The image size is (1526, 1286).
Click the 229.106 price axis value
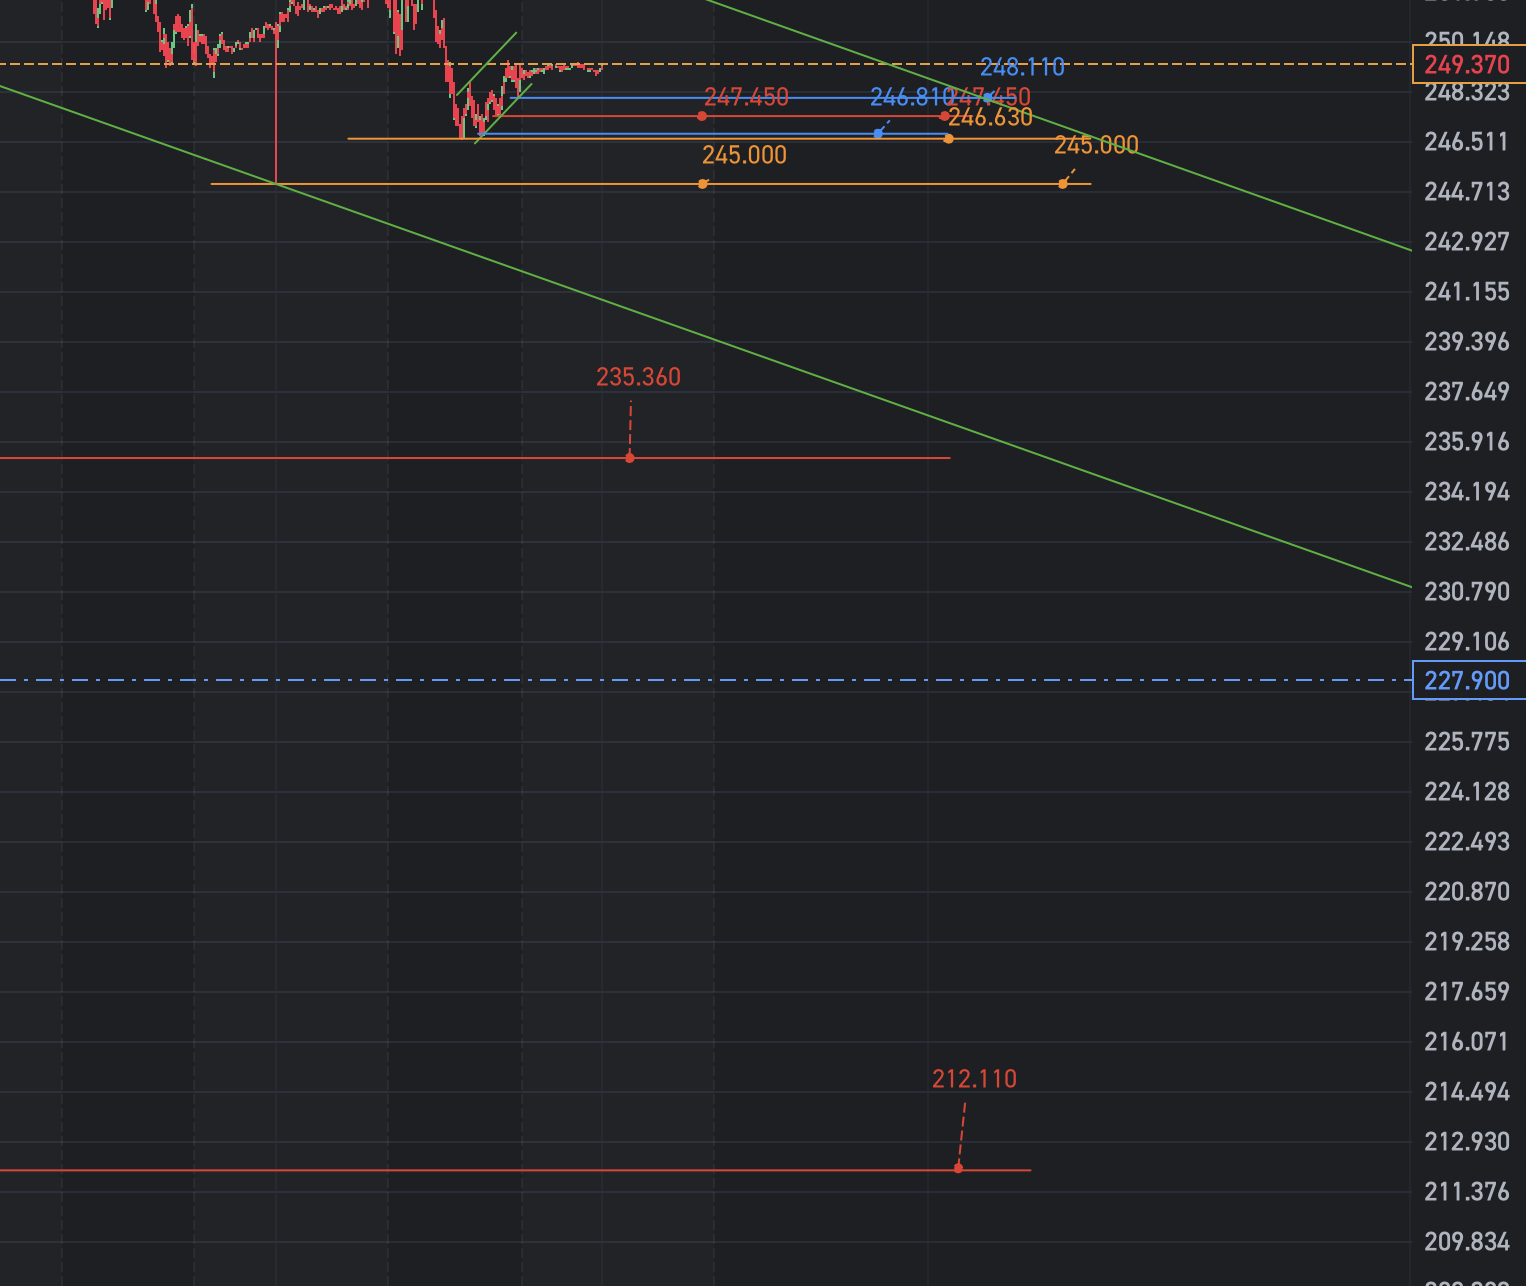(1467, 642)
